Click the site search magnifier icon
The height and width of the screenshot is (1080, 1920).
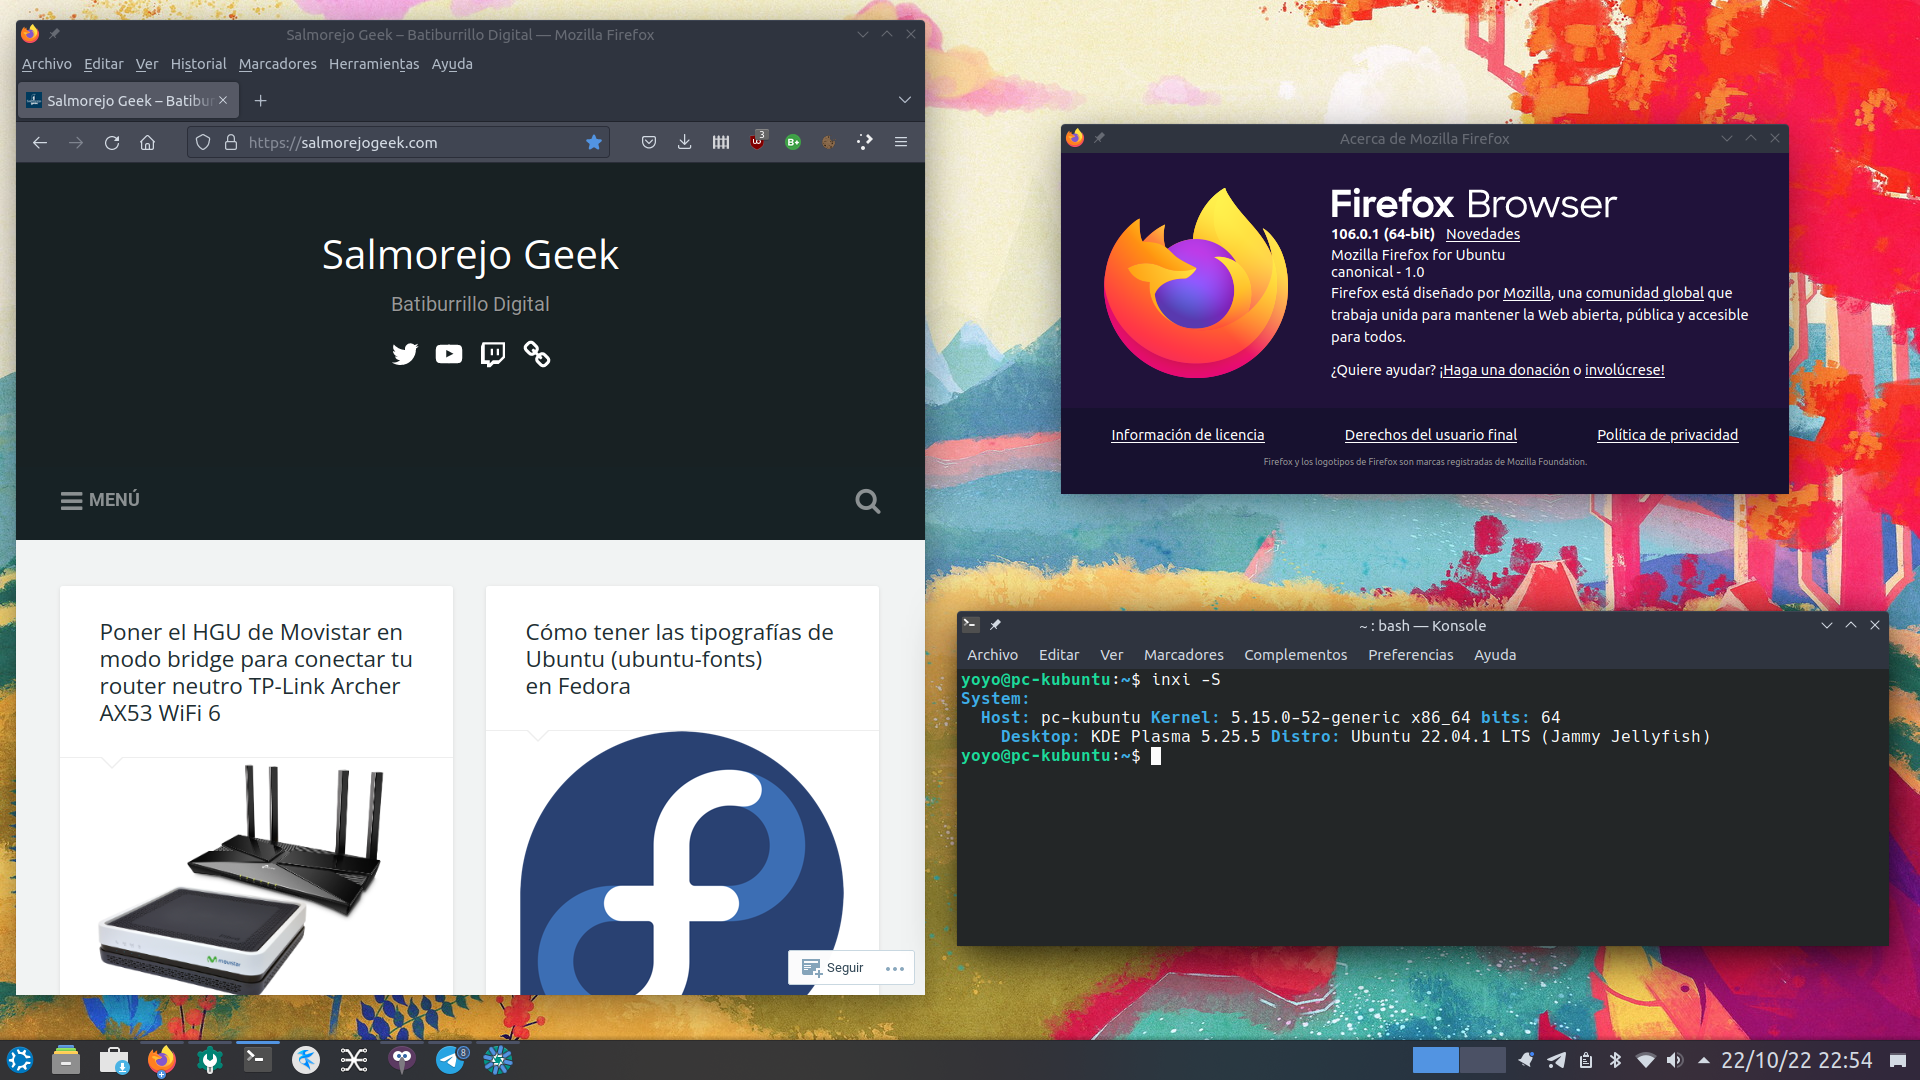pos(868,501)
